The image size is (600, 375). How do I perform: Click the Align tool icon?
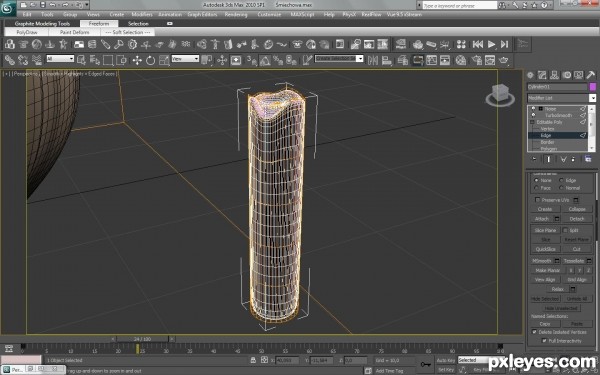(387, 60)
